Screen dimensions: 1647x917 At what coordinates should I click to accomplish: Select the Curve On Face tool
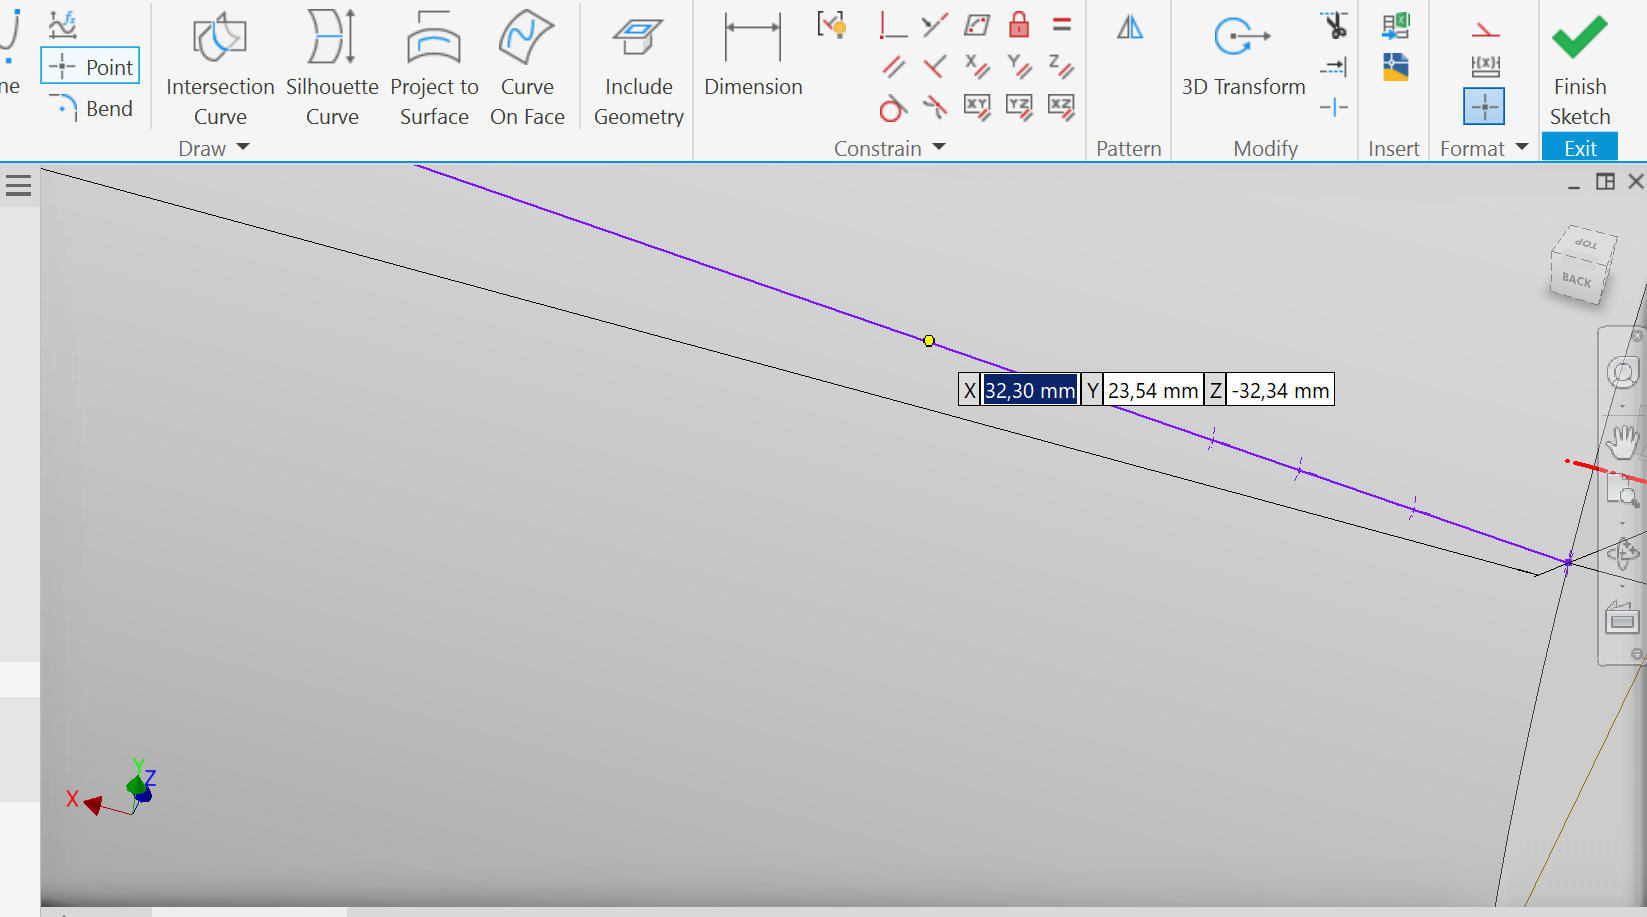[527, 65]
